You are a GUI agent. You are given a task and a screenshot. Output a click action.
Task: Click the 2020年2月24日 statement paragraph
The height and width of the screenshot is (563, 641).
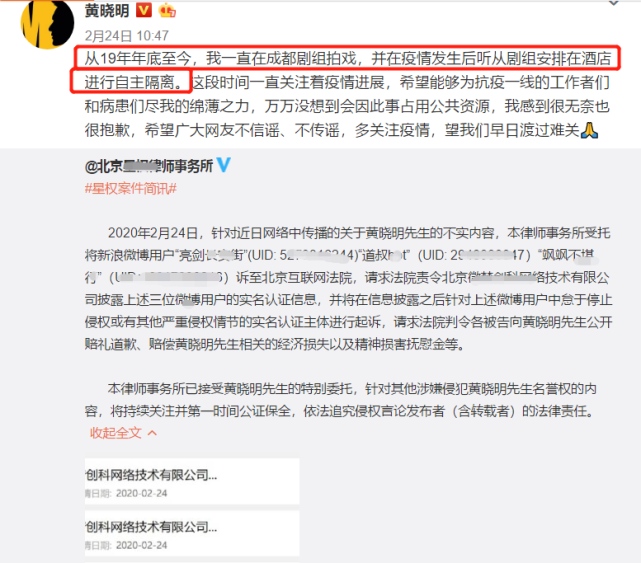click(x=348, y=289)
